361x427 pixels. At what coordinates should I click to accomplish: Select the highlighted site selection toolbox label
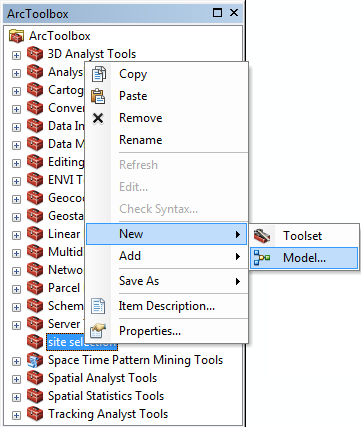(x=82, y=342)
